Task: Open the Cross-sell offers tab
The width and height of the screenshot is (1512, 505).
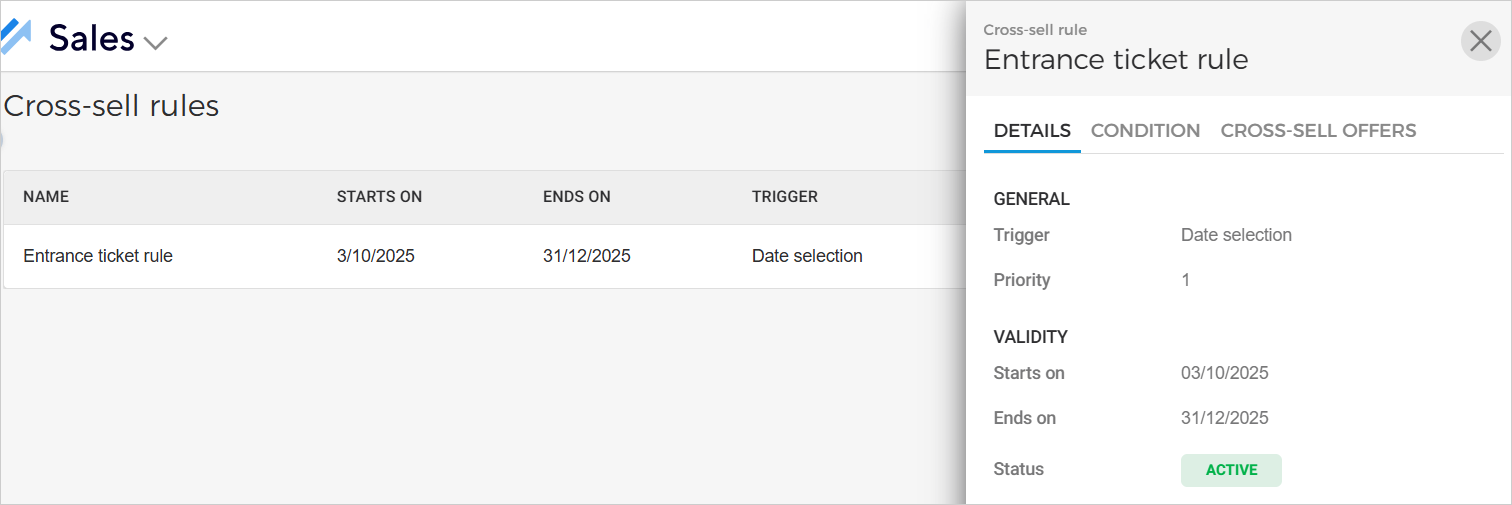Action: [1318, 131]
